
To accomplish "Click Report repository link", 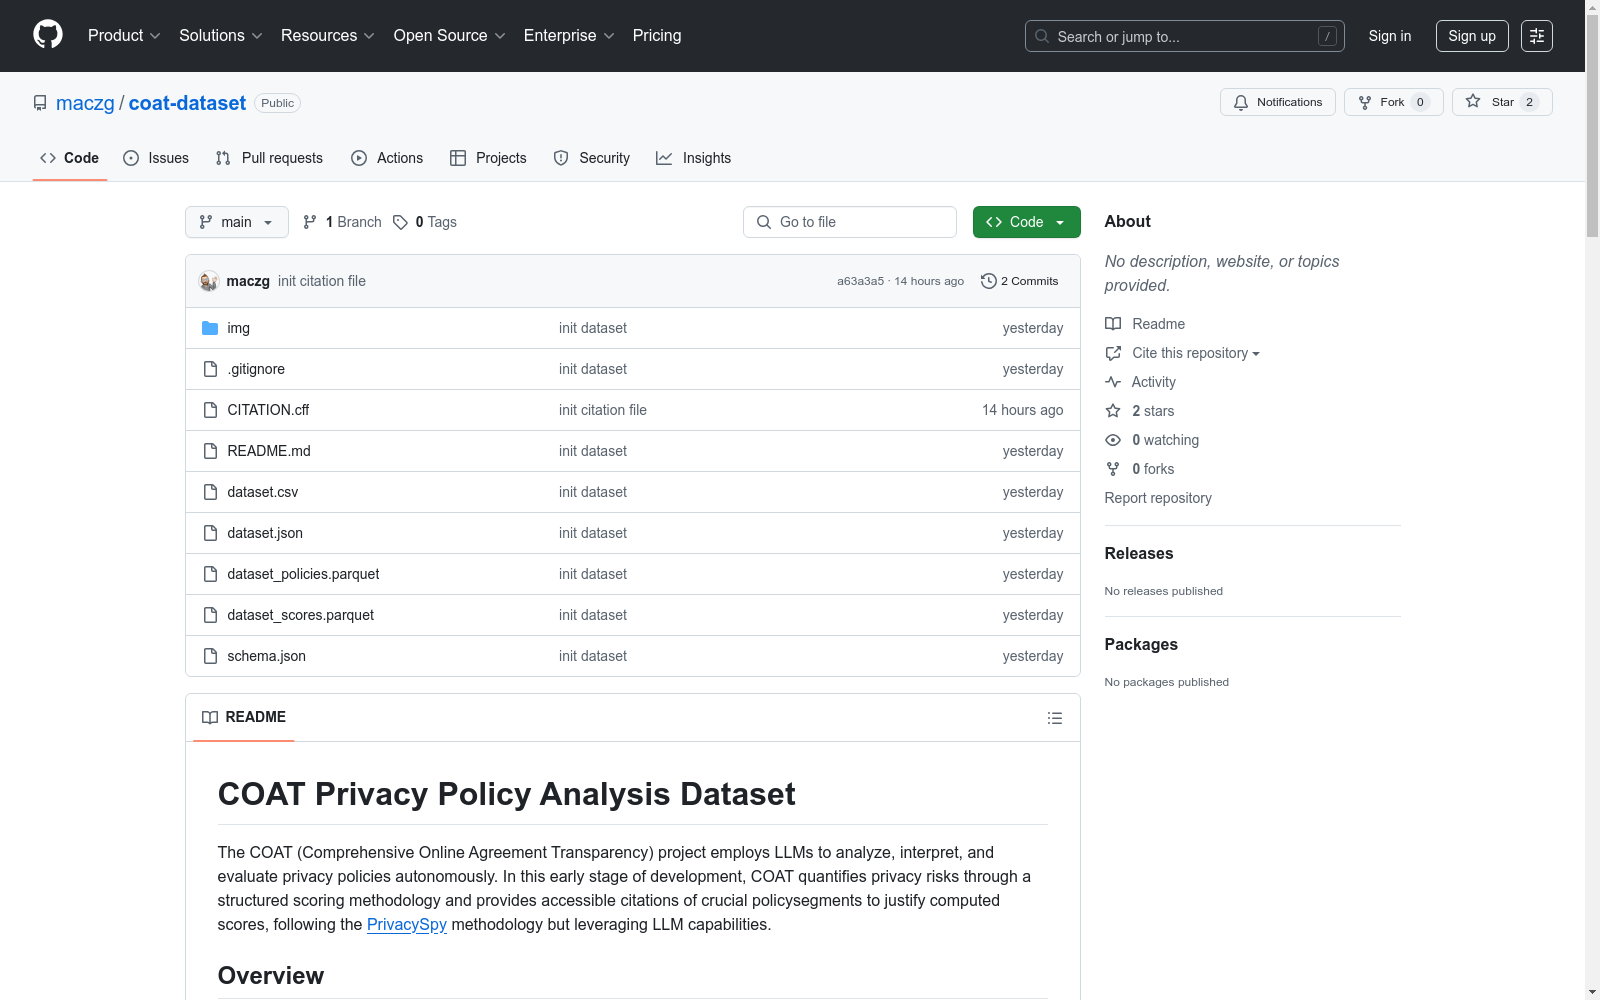I will click(1158, 498).
